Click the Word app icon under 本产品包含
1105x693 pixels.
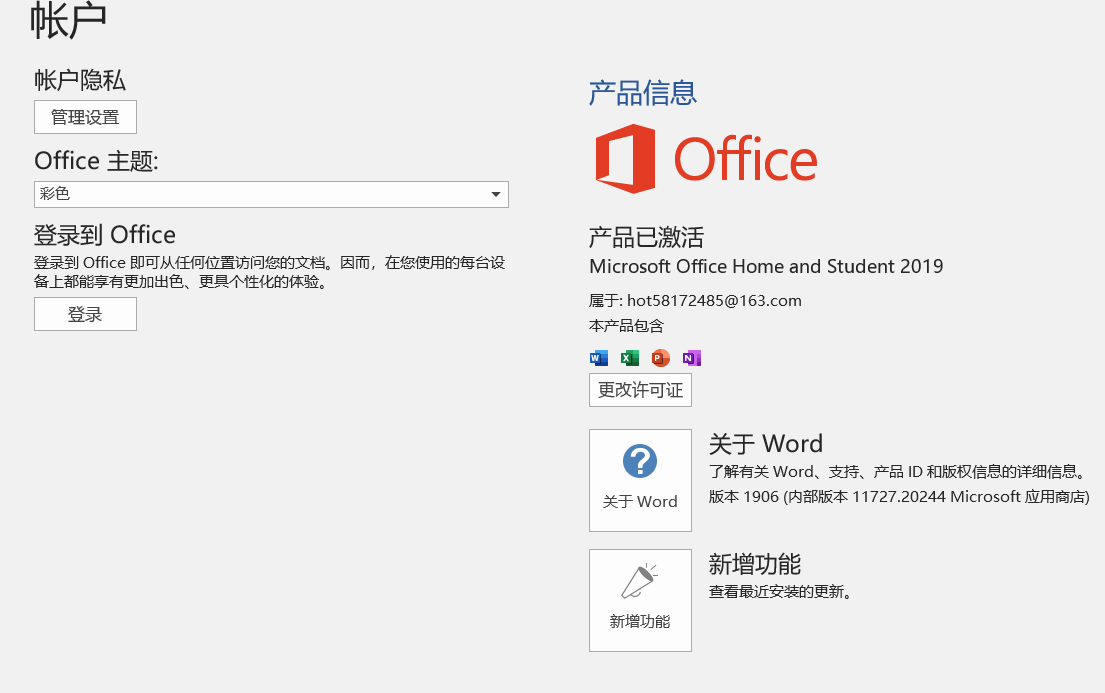click(x=599, y=358)
